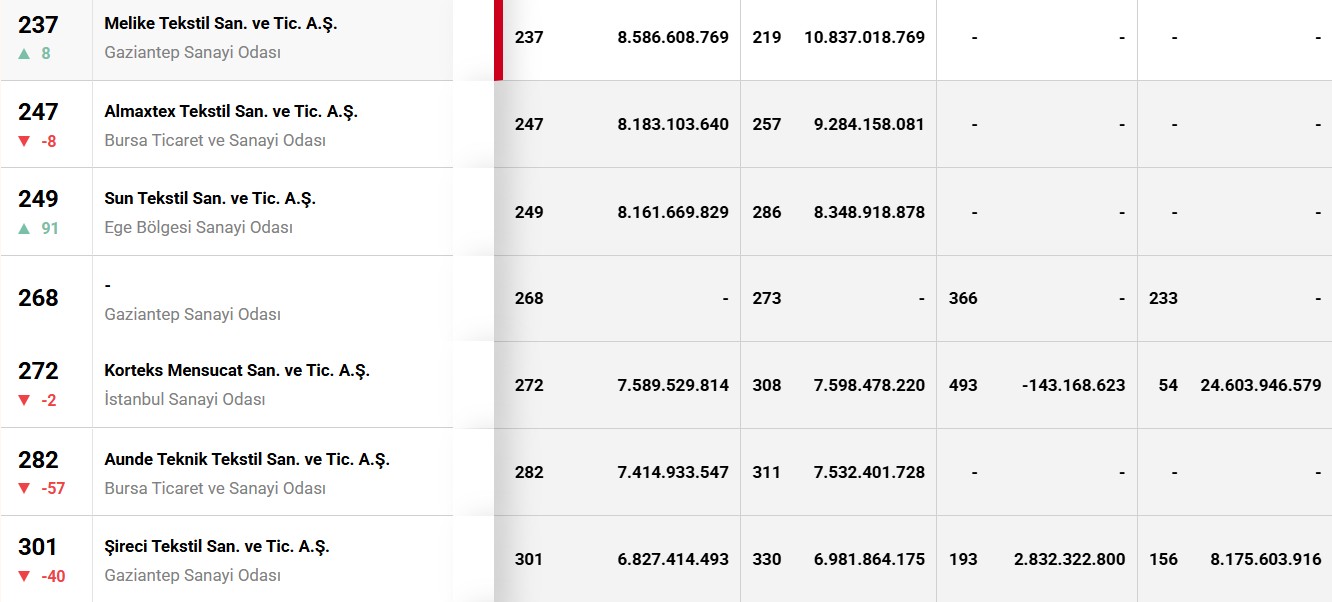Click the red down arrow under rank 301
Image resolution: width=1332 pixels, height=602 pixels.
tap(24, 576)
